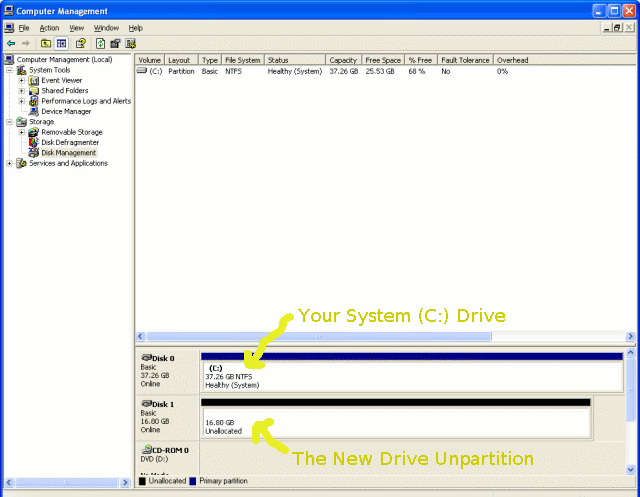The width and height of the screenshot is (640, 497).
Task: Select the 16.80 GB Unallocated partition block
Action: (396, 419)
